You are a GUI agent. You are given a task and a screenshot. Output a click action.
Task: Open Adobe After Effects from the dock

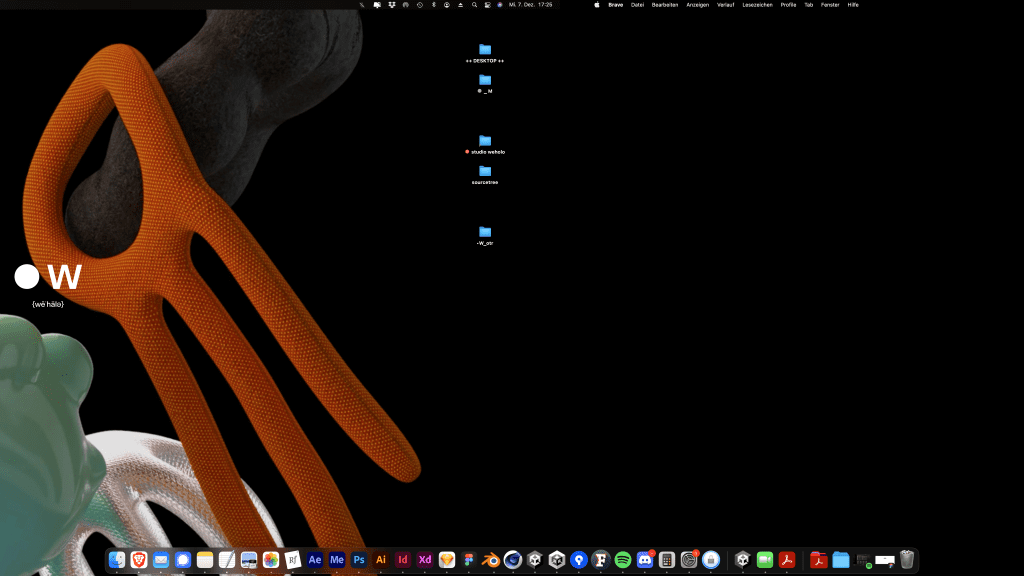click(x=315, y=560)
